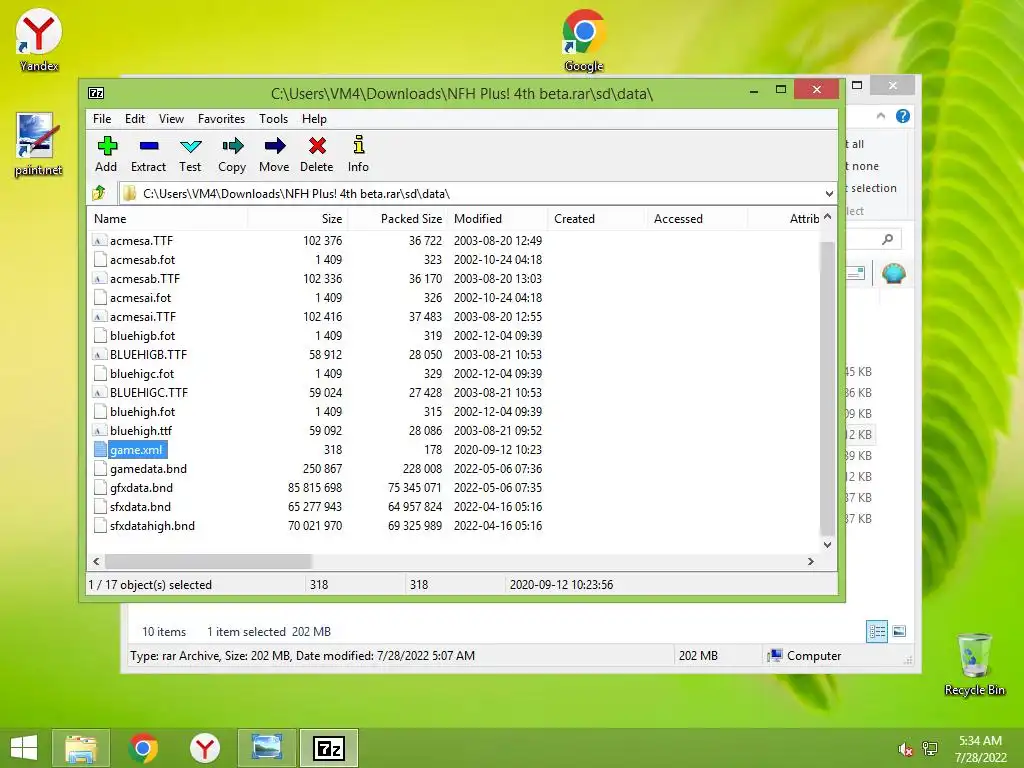Open Chrome from the taskbar
The height and width of the screenshot is (768, 1024).
[143, 748]
